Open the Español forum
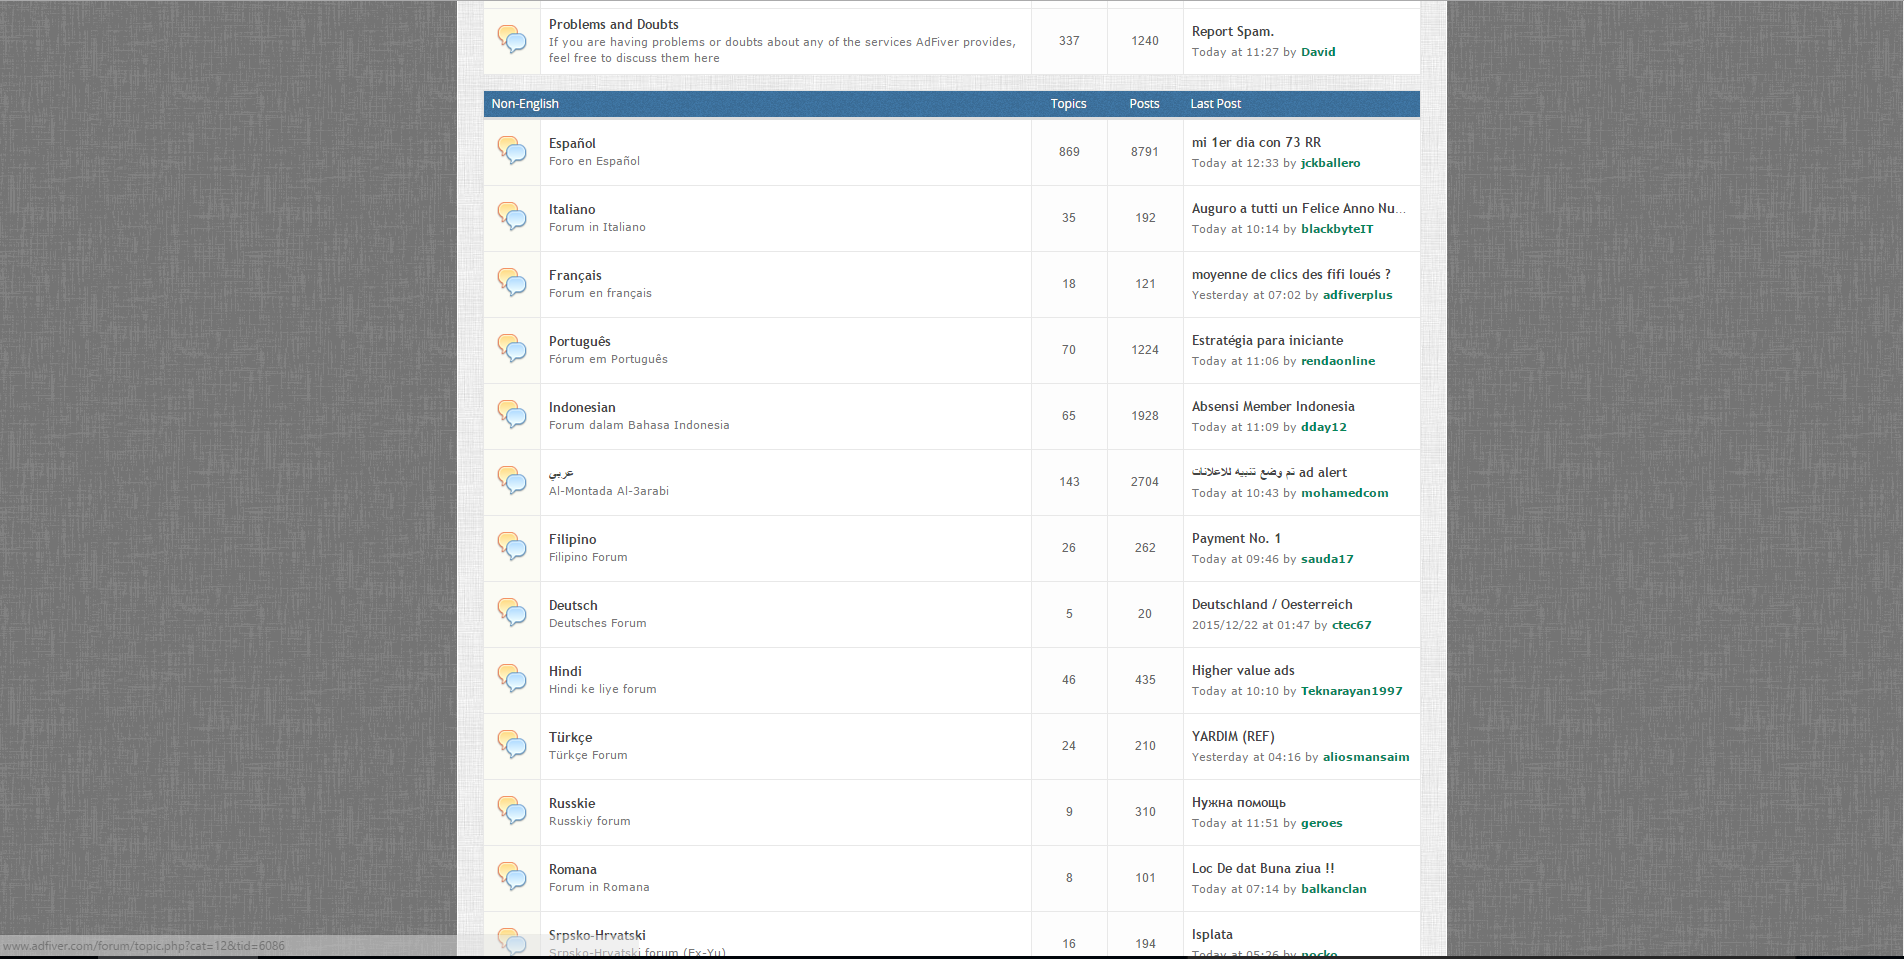This screenshot has width=1904, height=959. point(572,143)
